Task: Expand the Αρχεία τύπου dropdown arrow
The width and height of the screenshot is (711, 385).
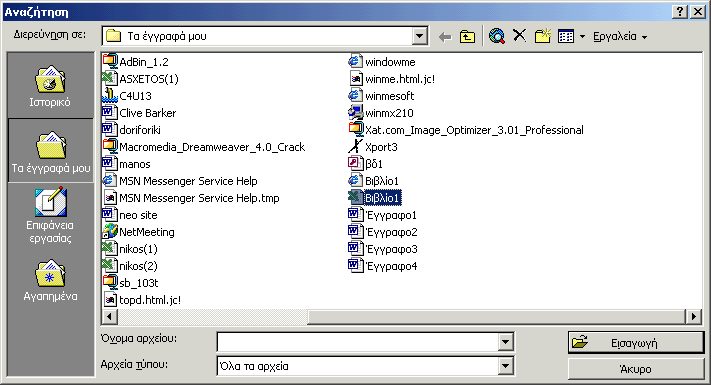Action: coord(505,366)
